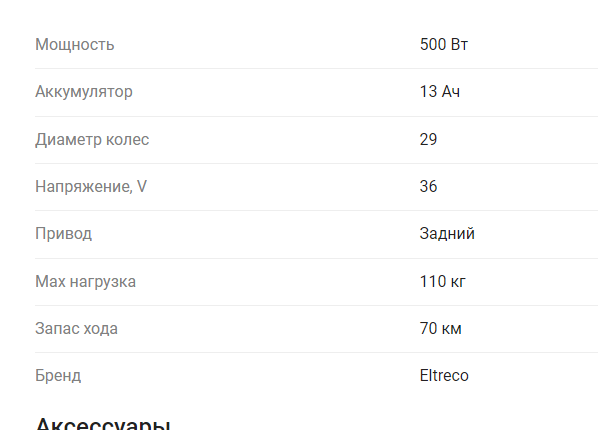The width and height of the screenshot is (598, 430).
Task: Click the divider line above the Бренд row
Action: pyautogui.click(x=317, y=353)
